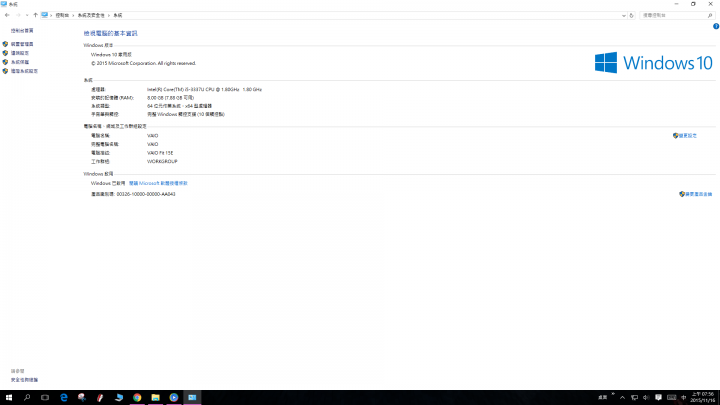Select the System and Security breadcrumb
Viewport: 720px width, 405px height.
click(x=91, y=15)
